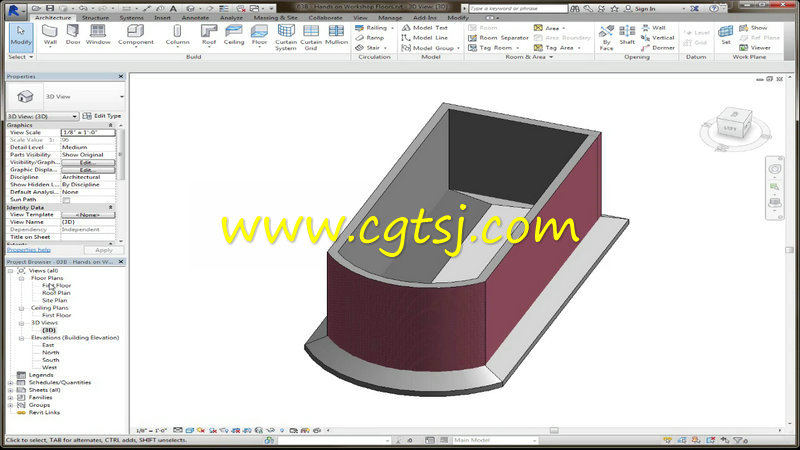Close the Properties palette

(x=121, y=77)
